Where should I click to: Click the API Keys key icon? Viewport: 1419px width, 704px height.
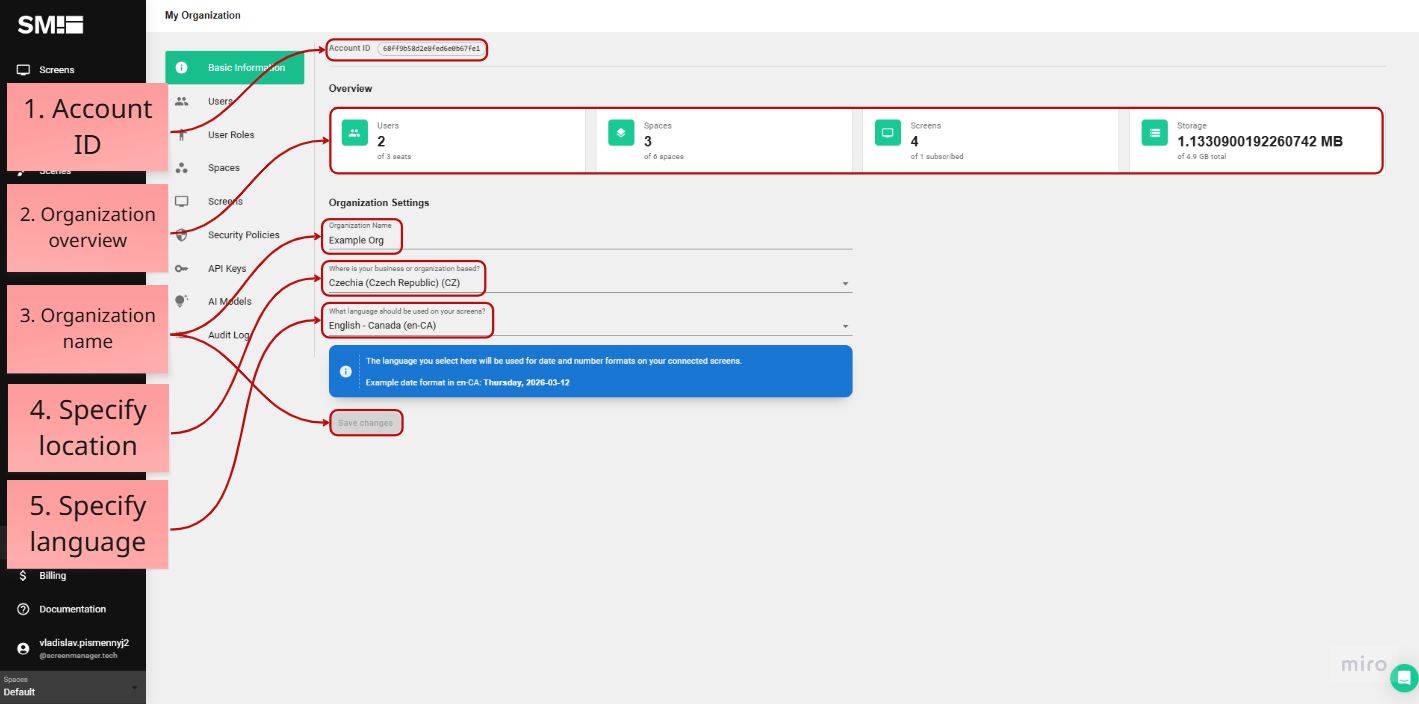pos(182,268)
